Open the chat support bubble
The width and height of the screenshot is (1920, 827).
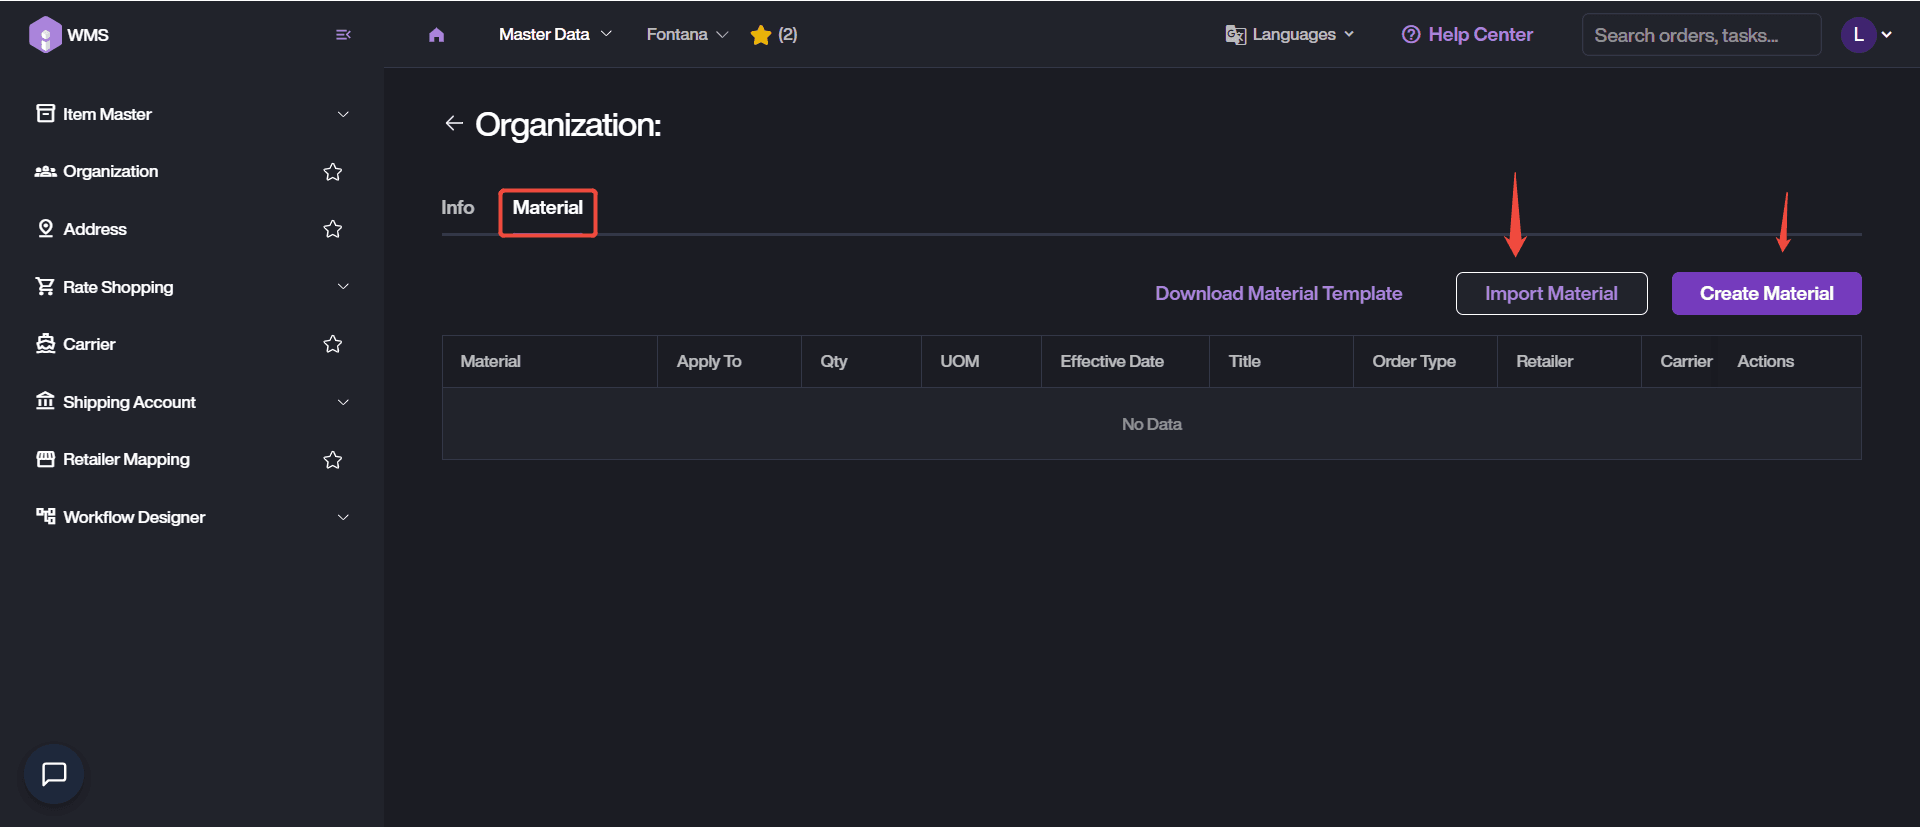click(x=54, y=774)
